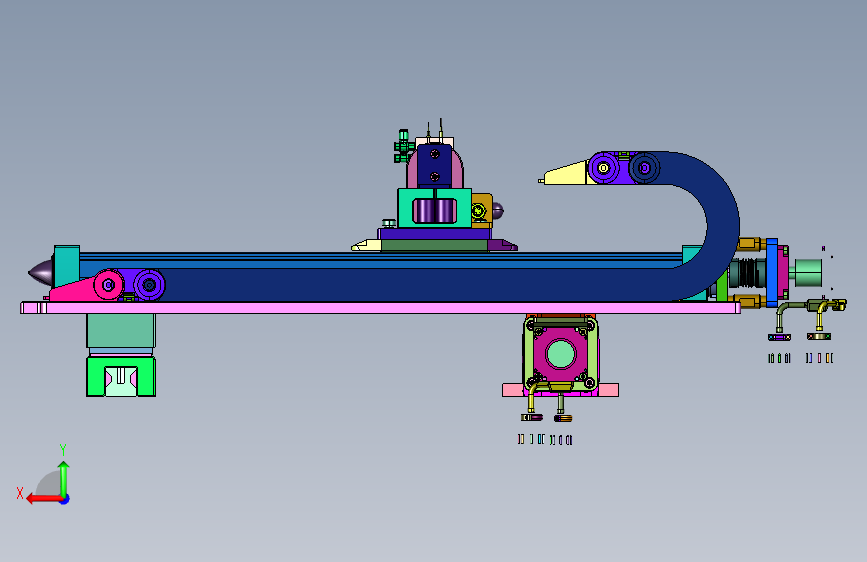Select the purple roller wheel beside magenta wheel

pyautogui.click(x=149, y=285)
